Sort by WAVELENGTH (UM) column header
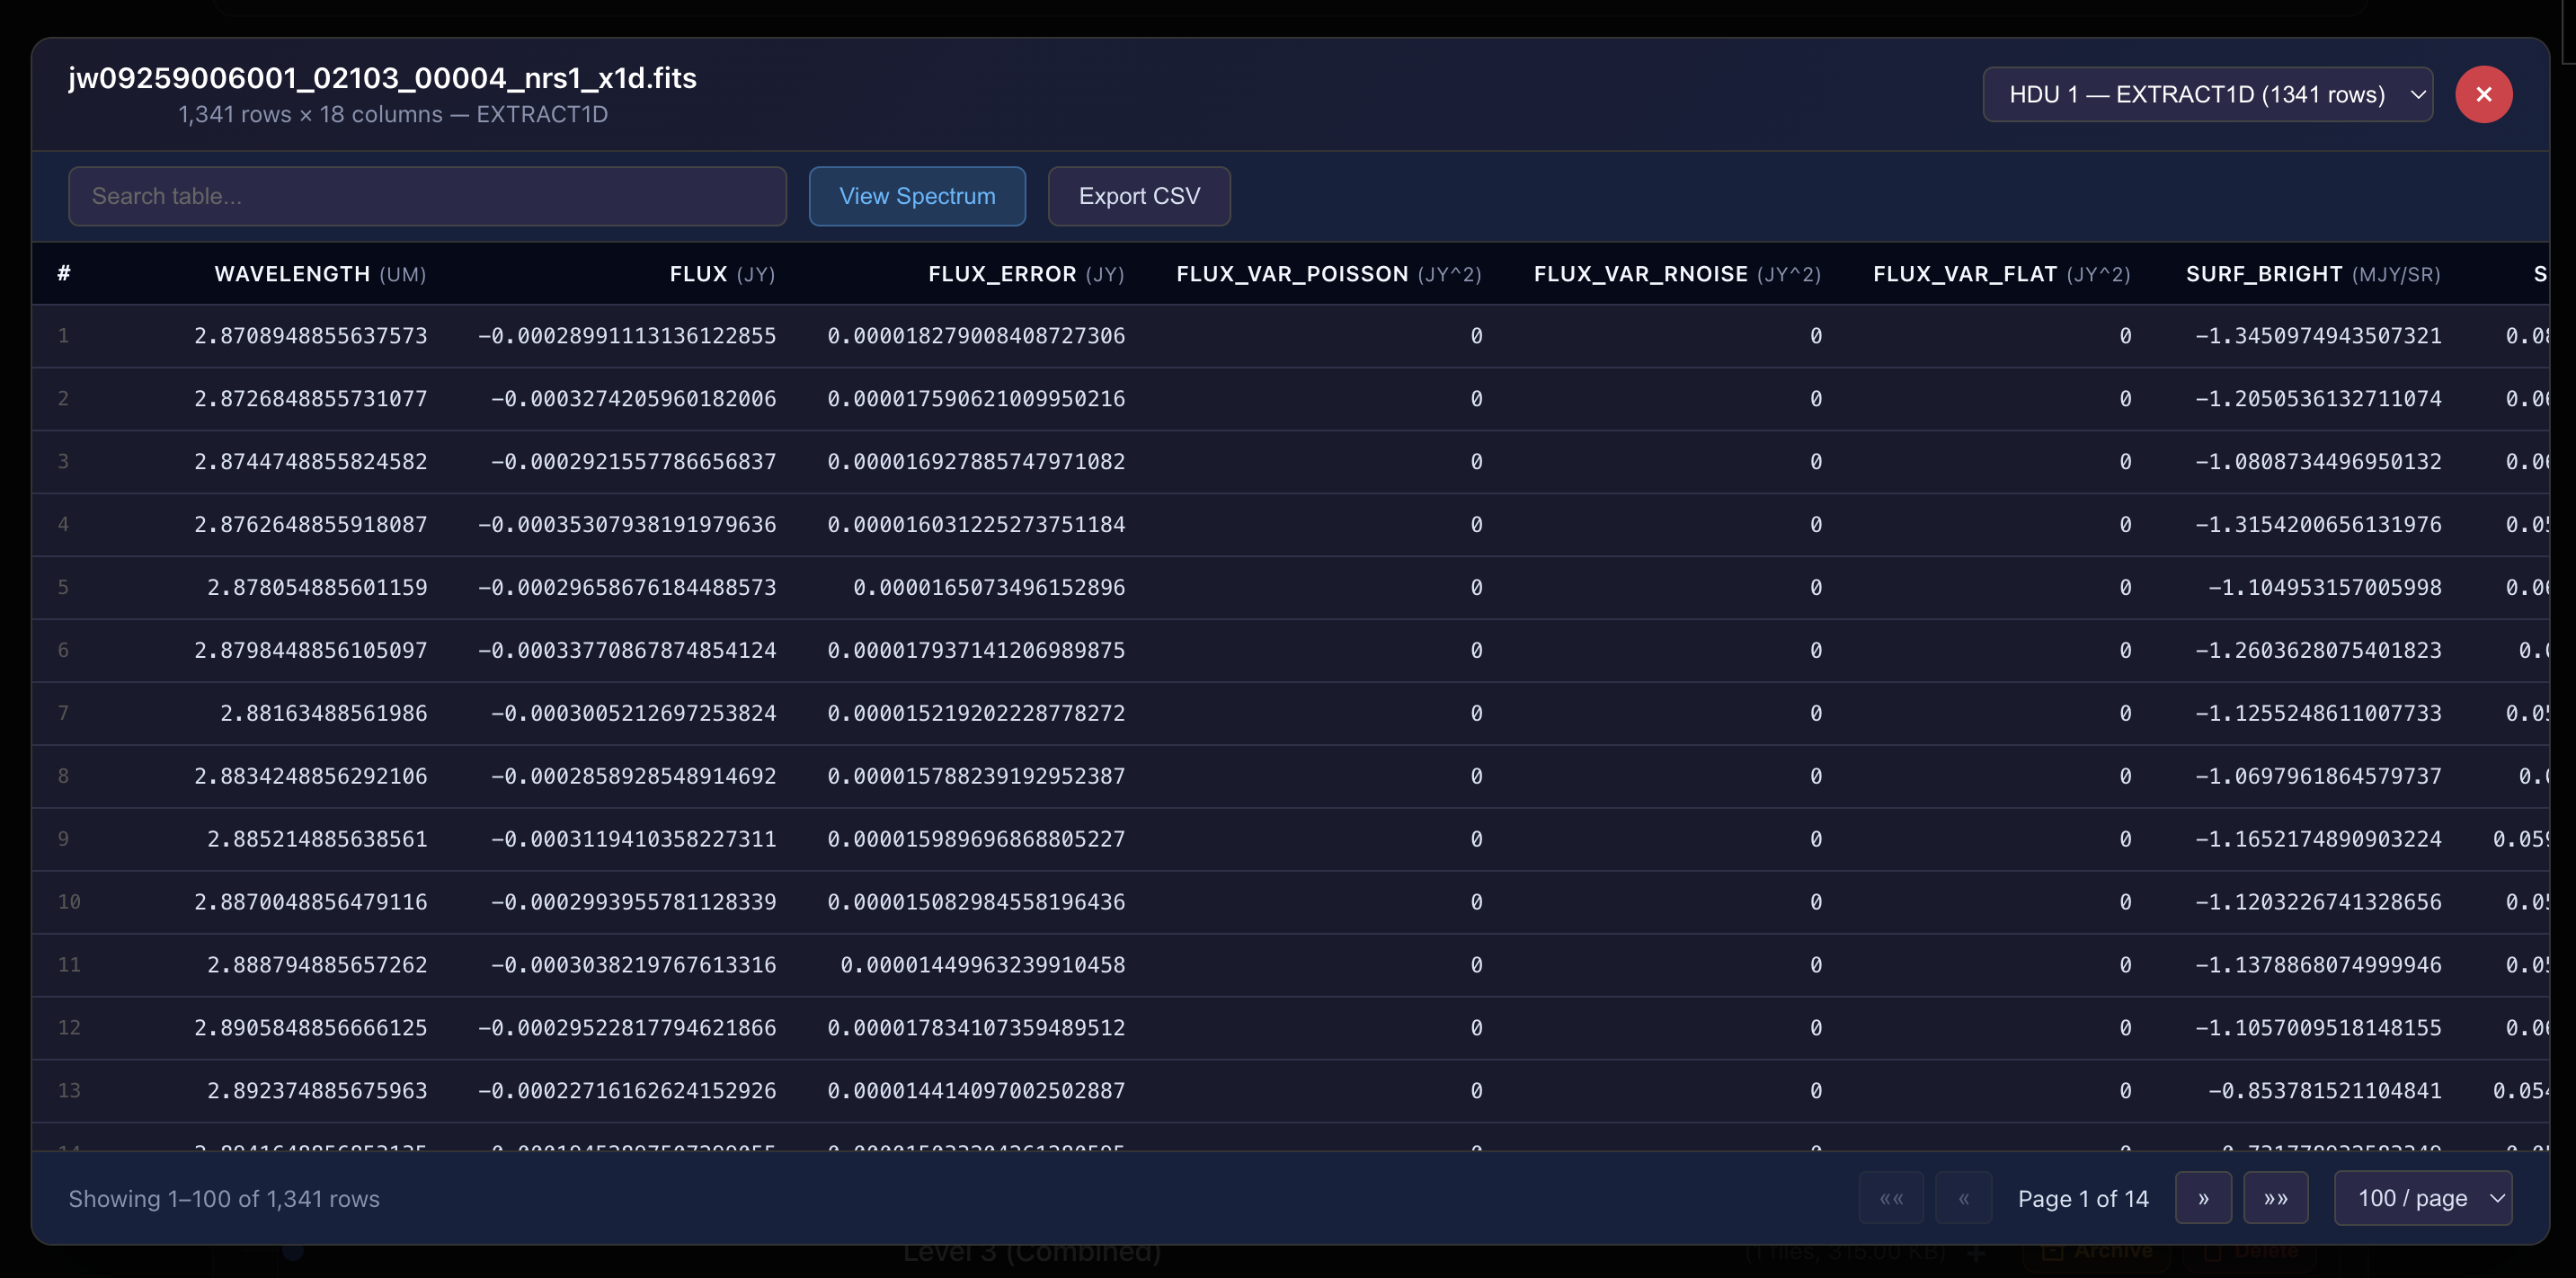 point(321,274)
